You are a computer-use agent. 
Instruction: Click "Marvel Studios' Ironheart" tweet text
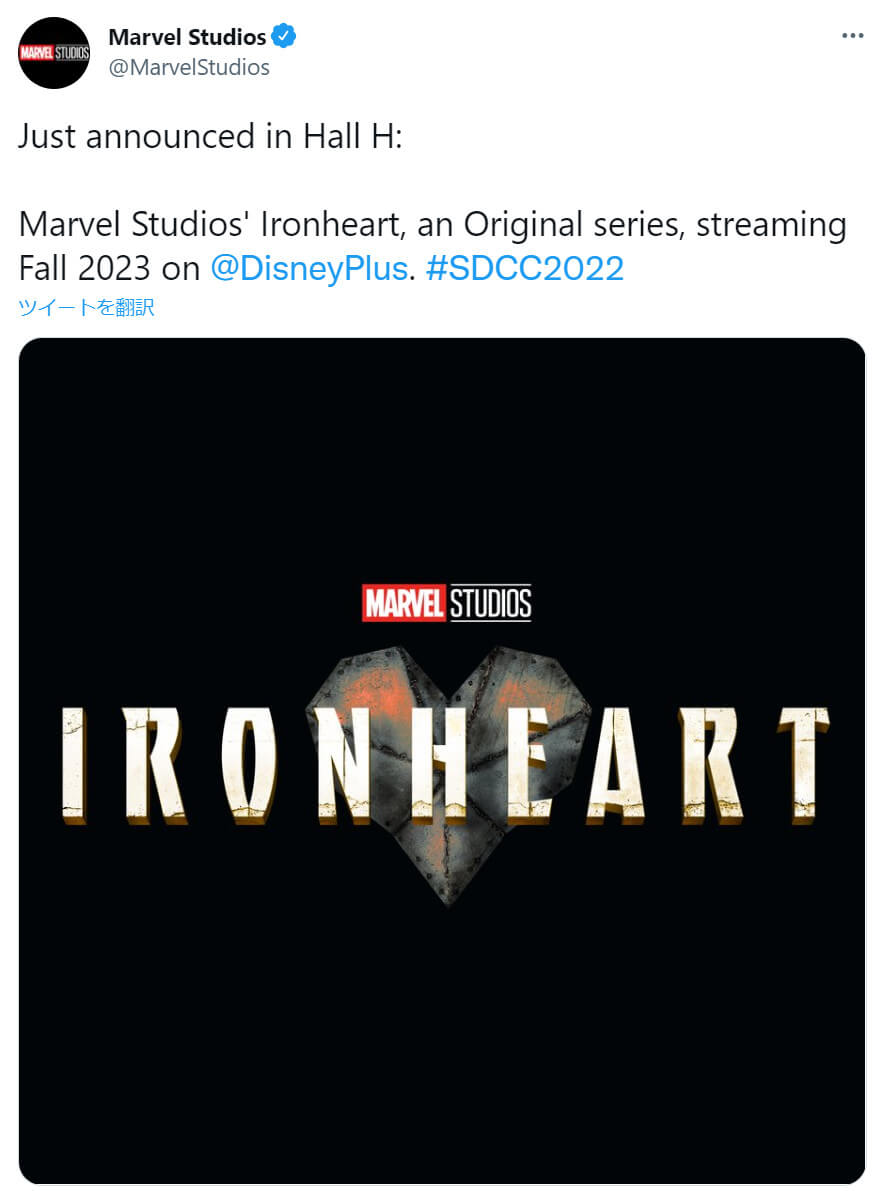(x=209, y=225)
